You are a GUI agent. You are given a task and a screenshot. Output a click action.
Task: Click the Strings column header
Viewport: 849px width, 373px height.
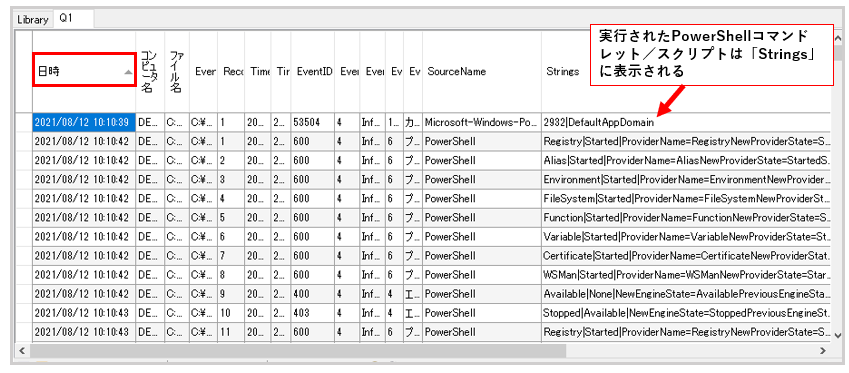click(563, 71)
